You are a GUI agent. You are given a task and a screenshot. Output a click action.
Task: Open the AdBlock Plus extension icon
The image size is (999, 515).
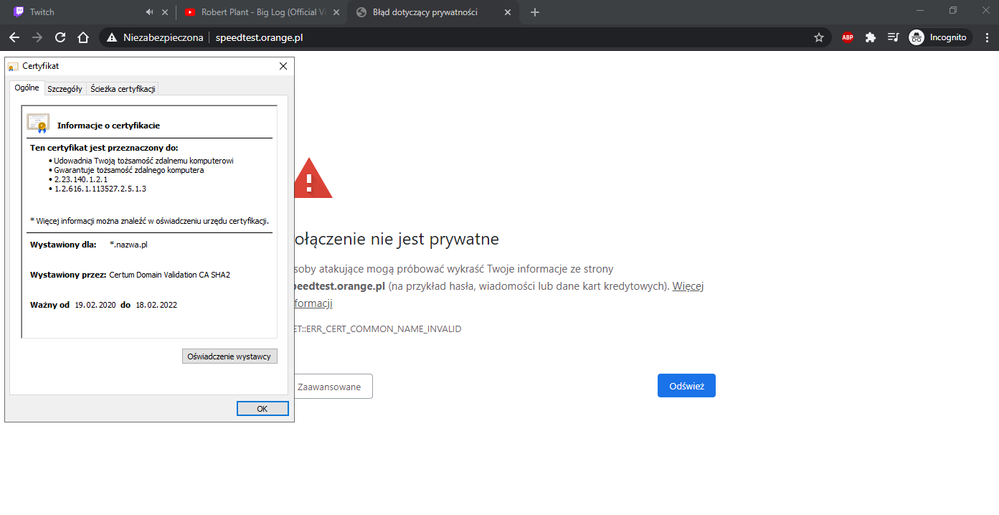(847, 37)
